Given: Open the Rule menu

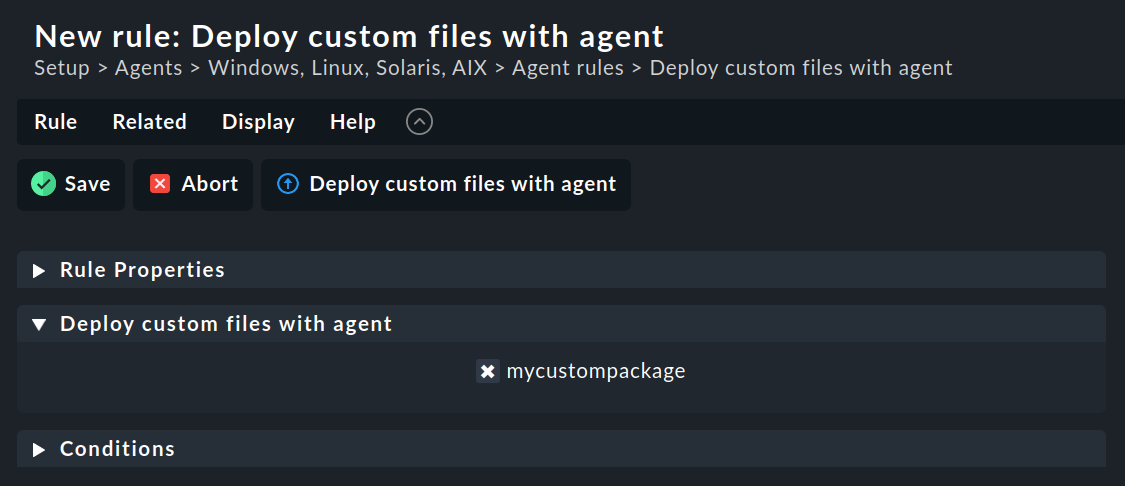Looking at the screenshot, I should click(x=55, y=122).
